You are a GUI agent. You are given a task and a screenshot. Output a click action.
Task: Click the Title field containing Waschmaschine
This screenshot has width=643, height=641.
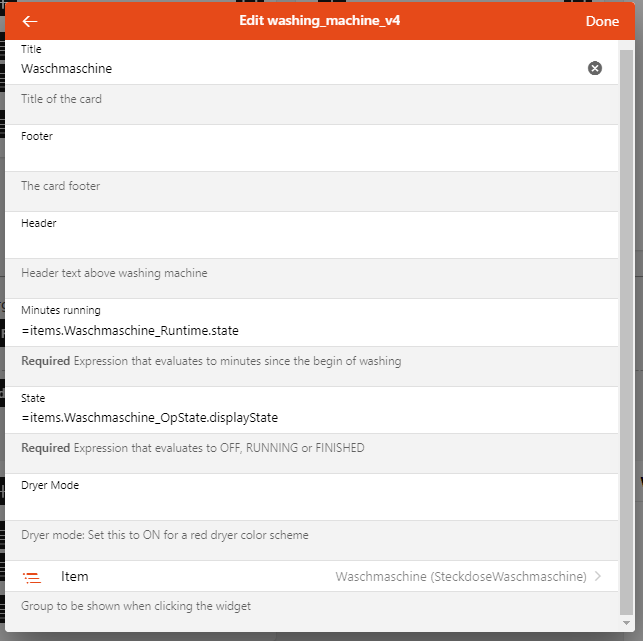tap(300, 69)
